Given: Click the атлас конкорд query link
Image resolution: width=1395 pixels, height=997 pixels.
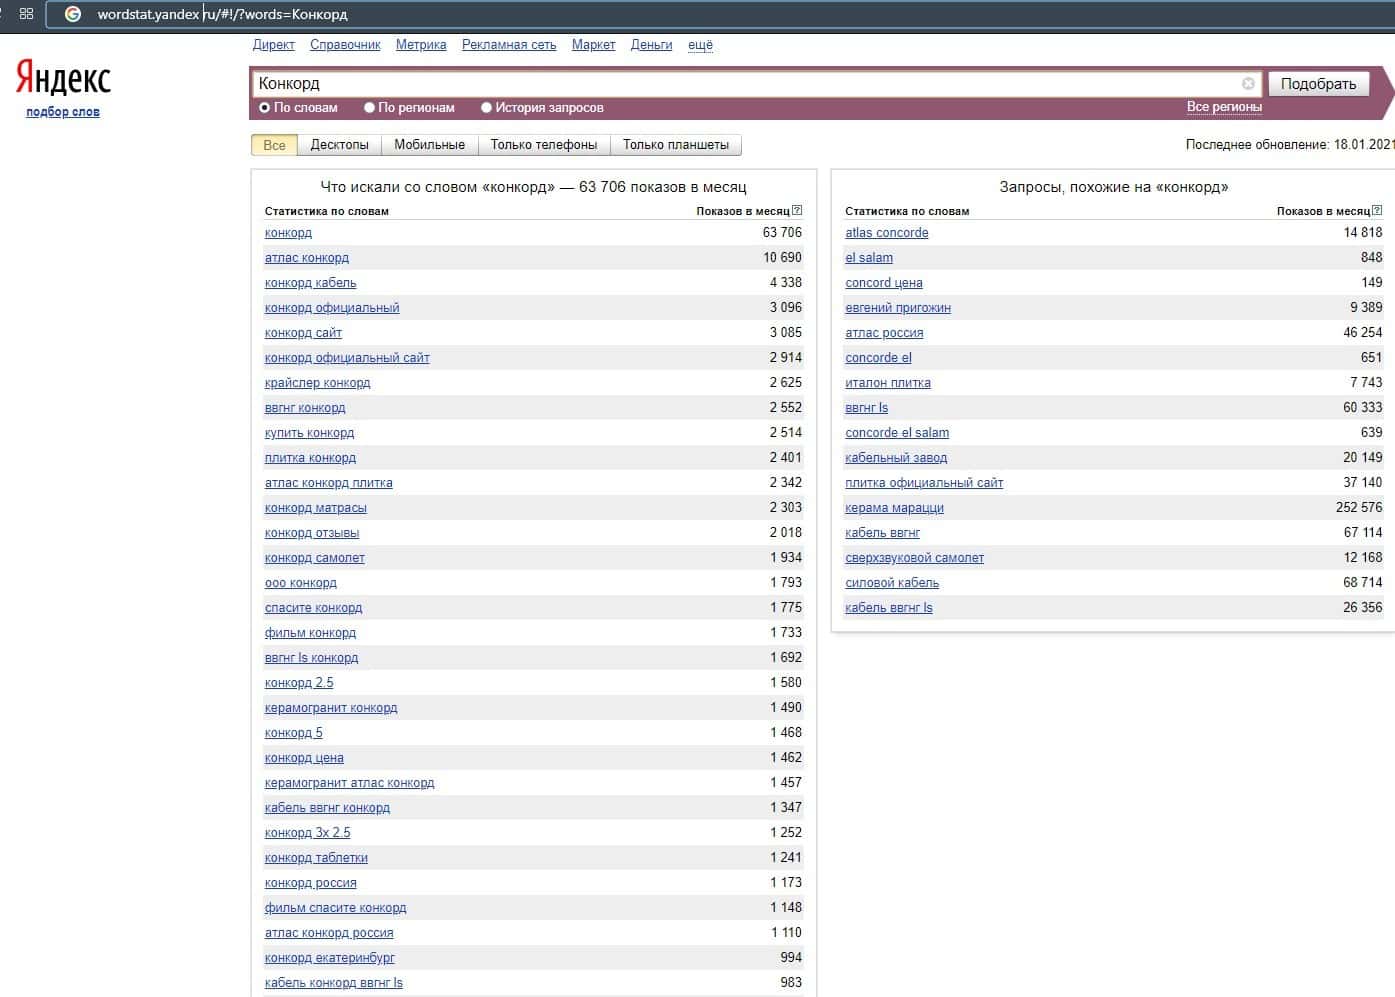Looking at the screenshot, I should (306, 258).
